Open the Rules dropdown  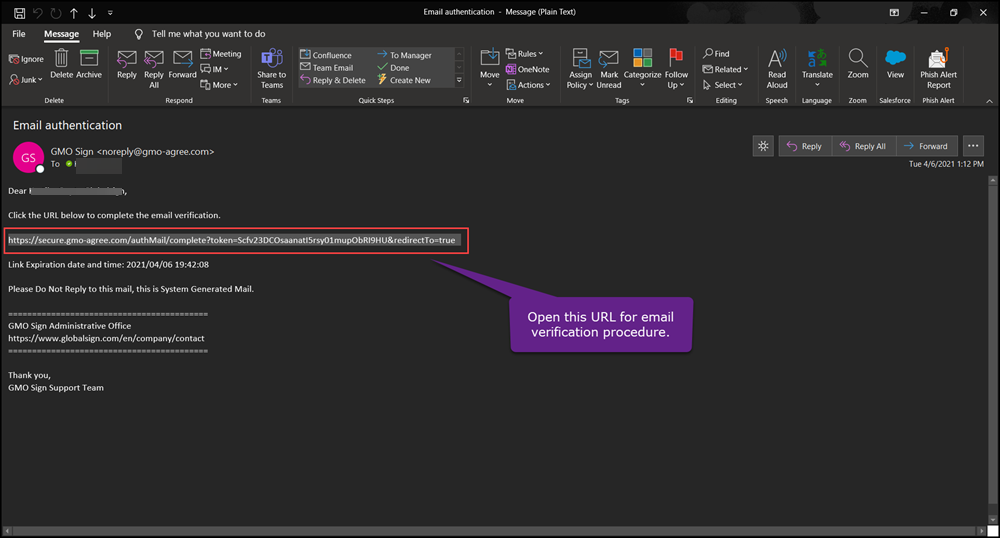tap(524, 54)
